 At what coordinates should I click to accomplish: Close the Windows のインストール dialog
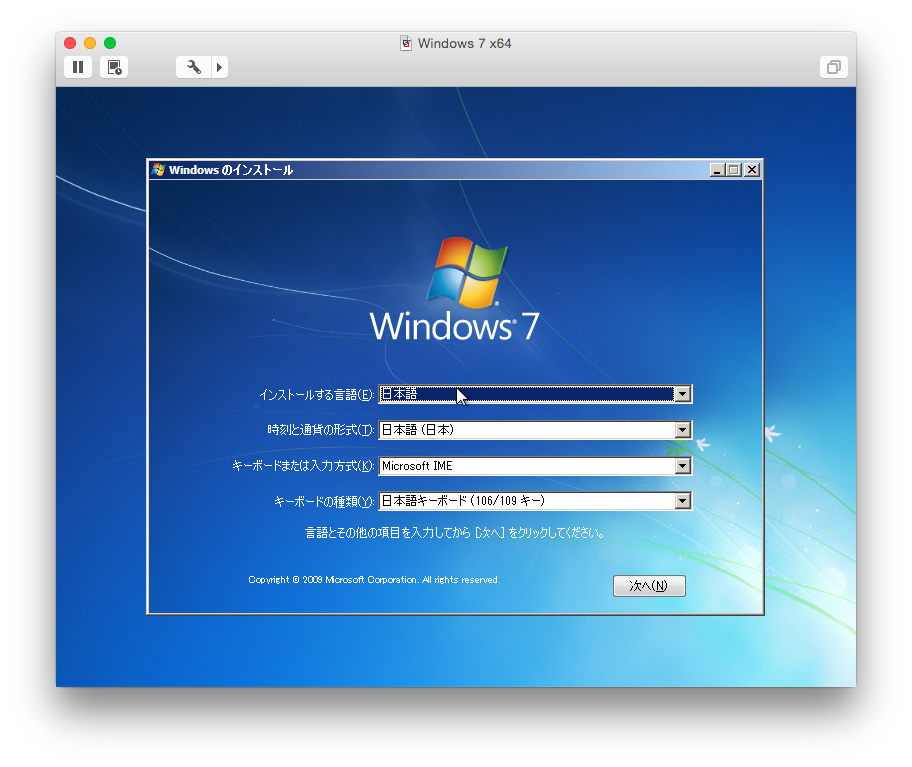tap(752, 170)
